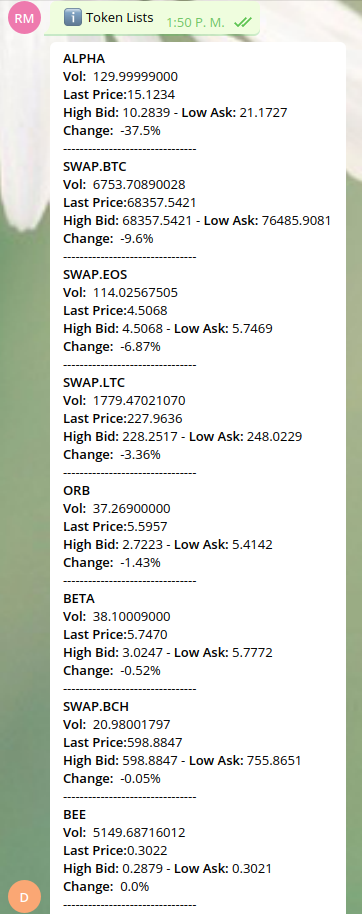Click the SWAP.BTC token heading
362x914 pixels.
(x=94, y=167)
